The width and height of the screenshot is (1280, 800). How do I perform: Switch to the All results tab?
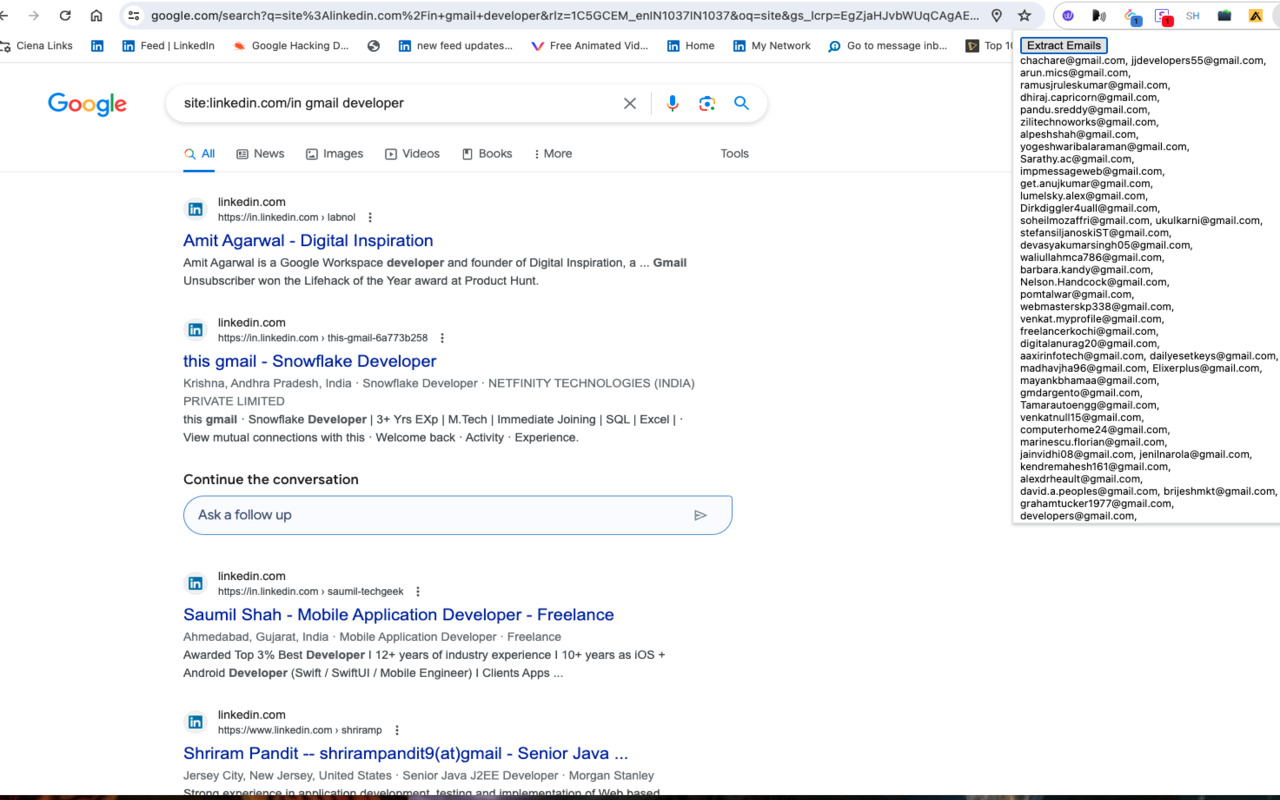(199, 154)
